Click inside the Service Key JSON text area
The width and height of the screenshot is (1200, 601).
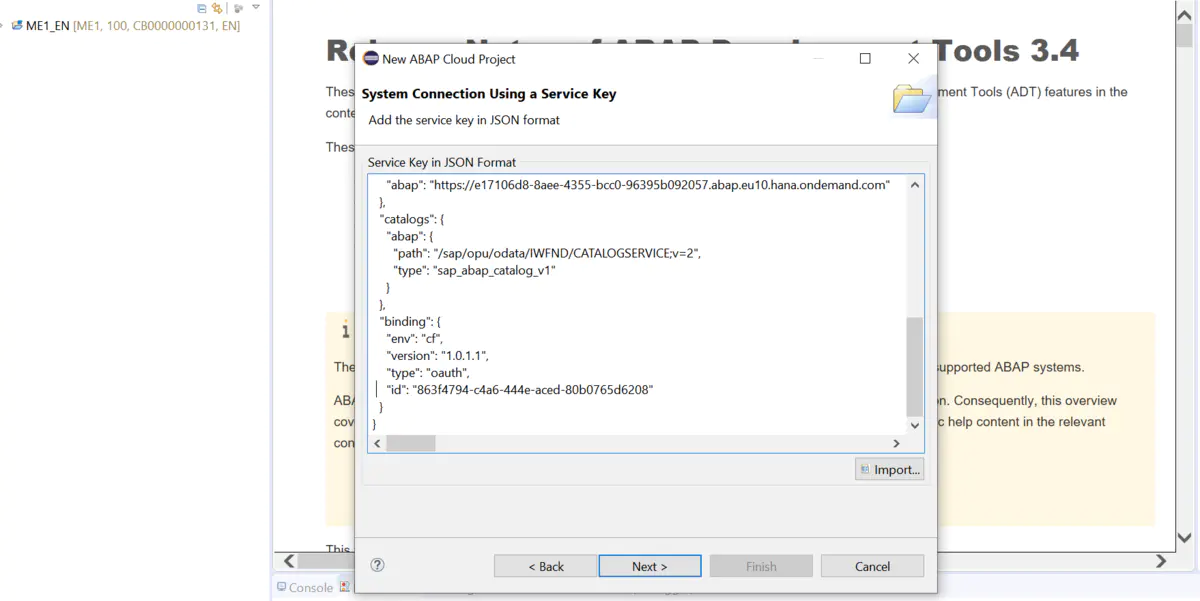coord(637,304)
